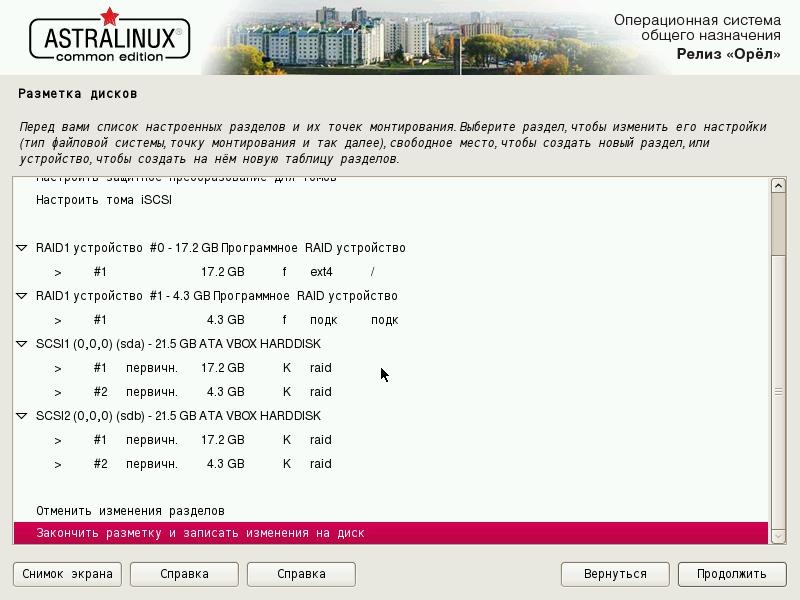Image resolution: width=800 pixels, height=600 pixels.
Task: Click the vertical scrollbar thumb grip
Action: 778,392
